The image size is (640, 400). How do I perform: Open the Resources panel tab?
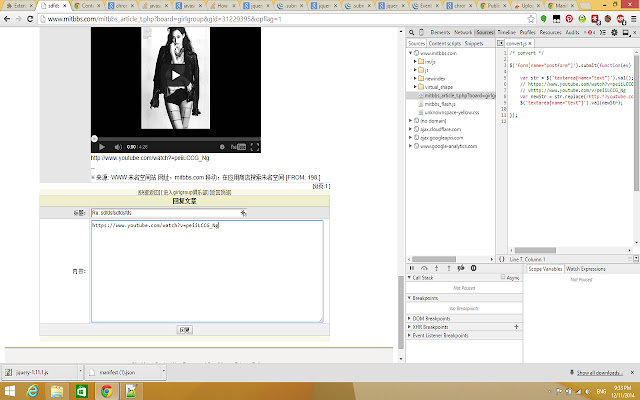[550, 32]
